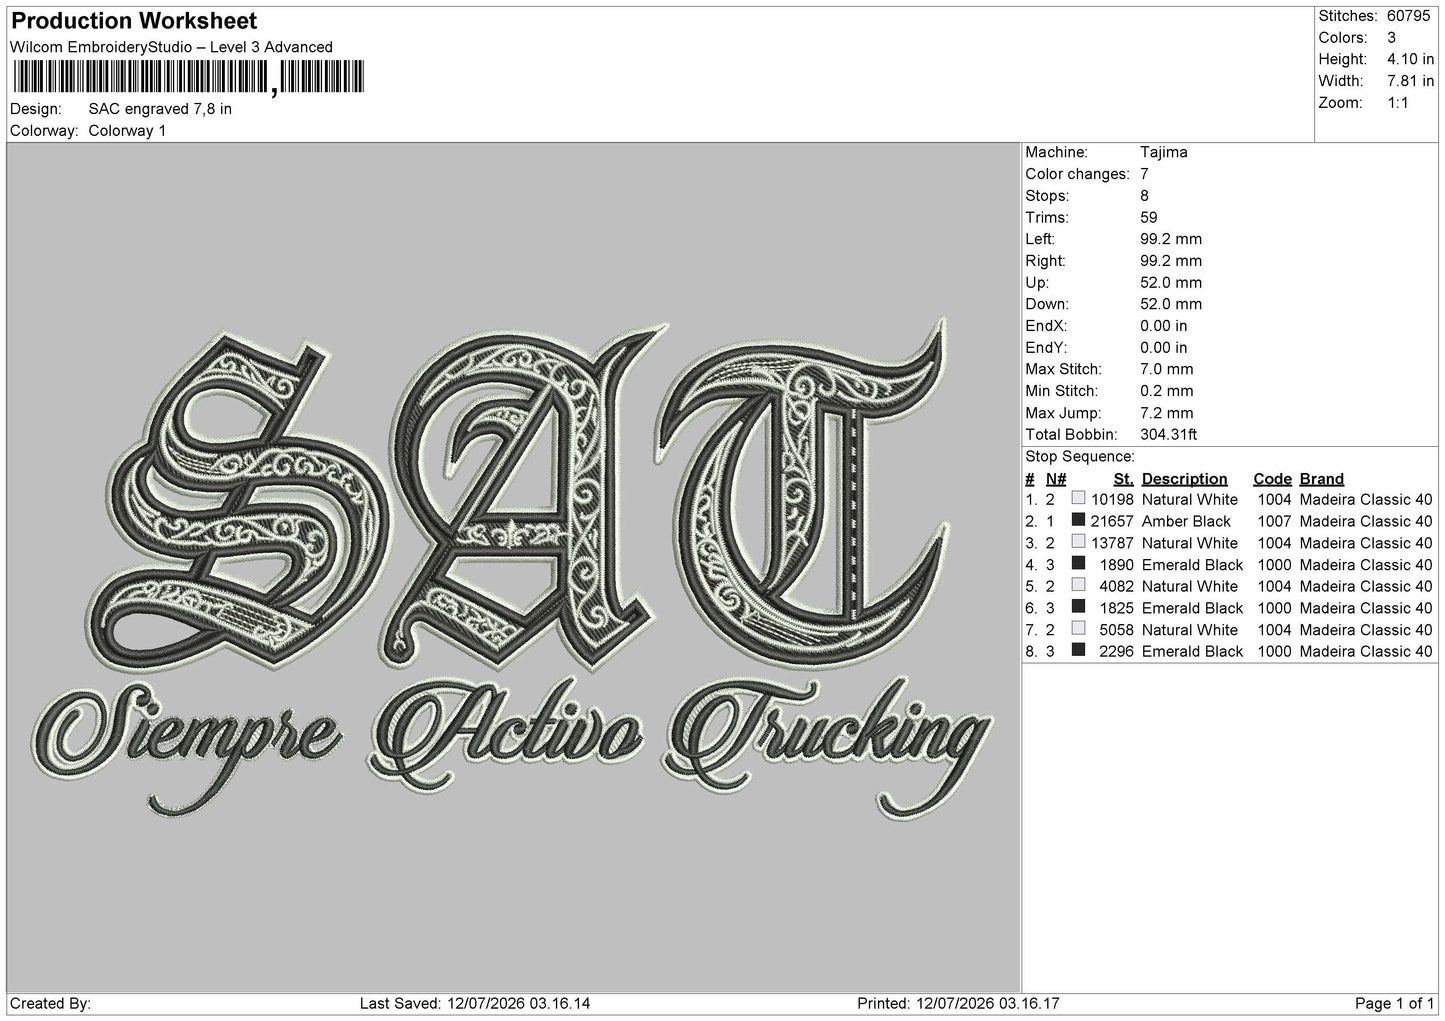
Task: Click the EndX value 0.00 in
Action: point(1164,326)
